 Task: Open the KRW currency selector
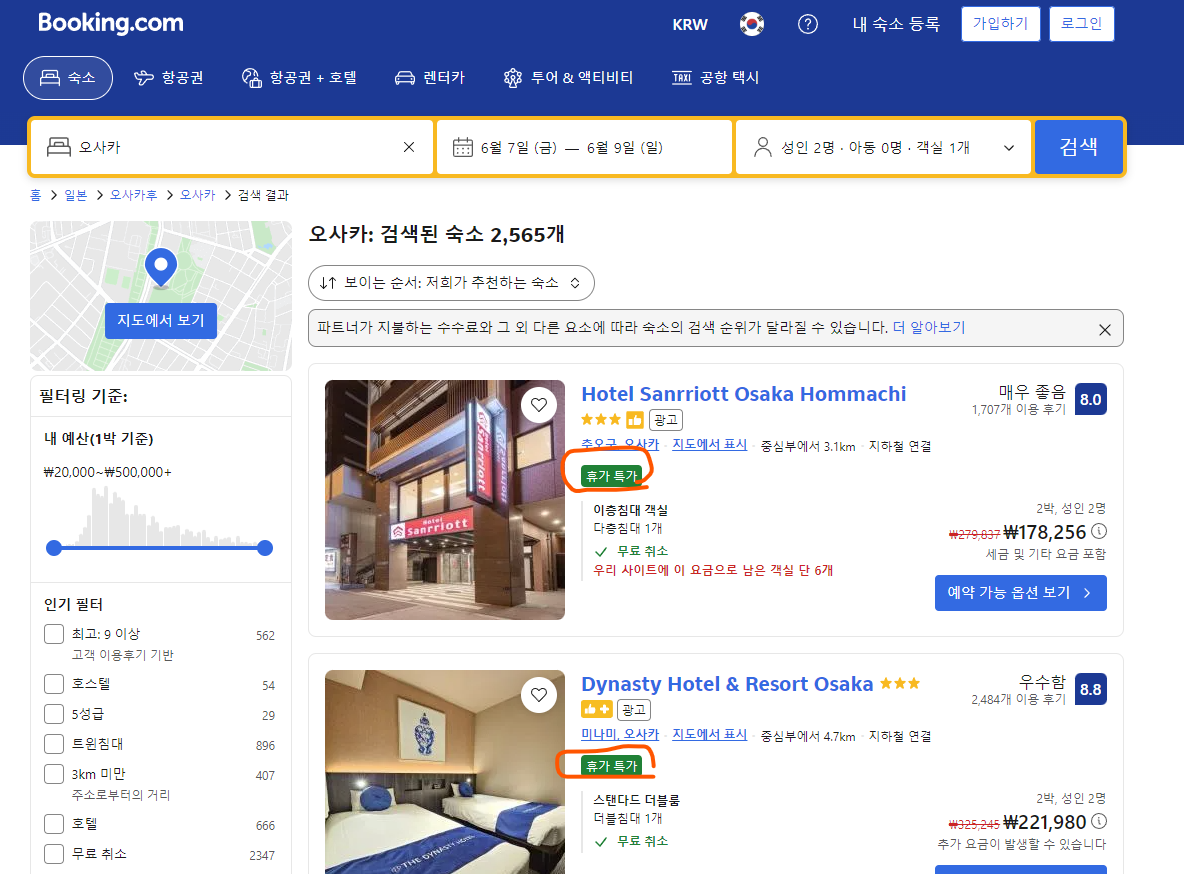tap(690, 25)
